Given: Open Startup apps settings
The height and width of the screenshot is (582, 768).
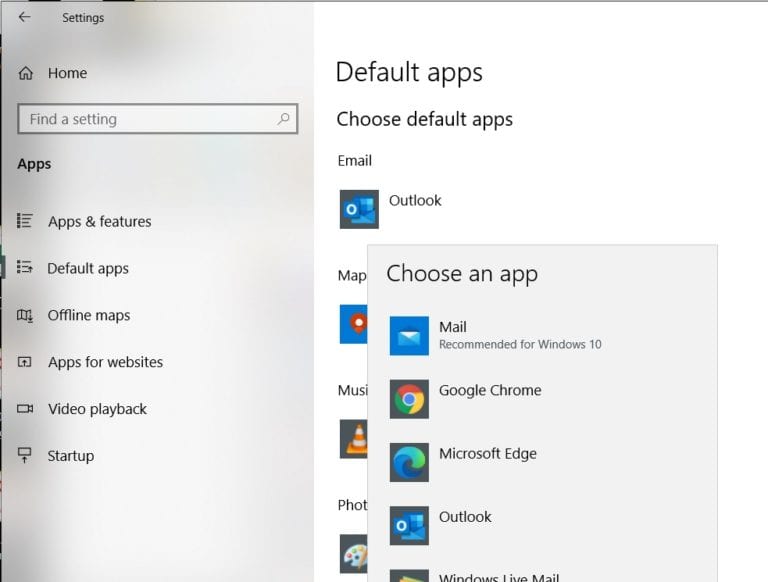Looking at the screenshot, I should coord(70,456).
